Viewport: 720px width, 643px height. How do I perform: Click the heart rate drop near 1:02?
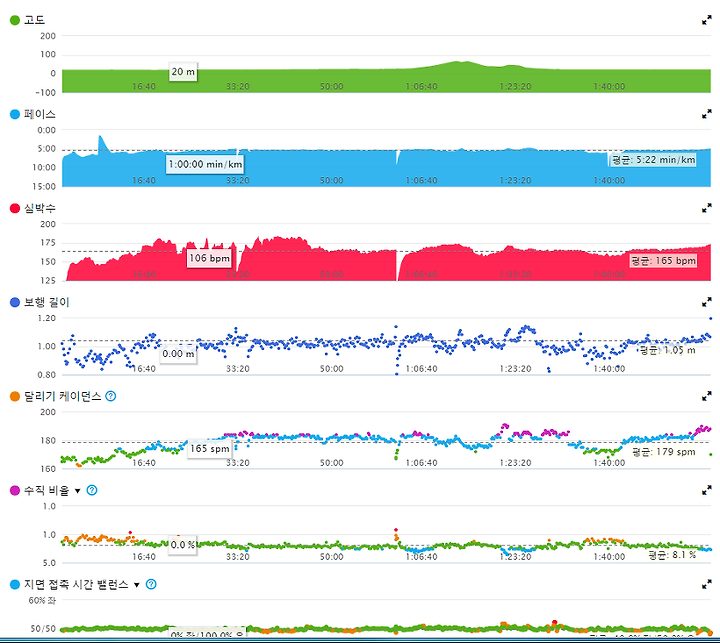397,265
